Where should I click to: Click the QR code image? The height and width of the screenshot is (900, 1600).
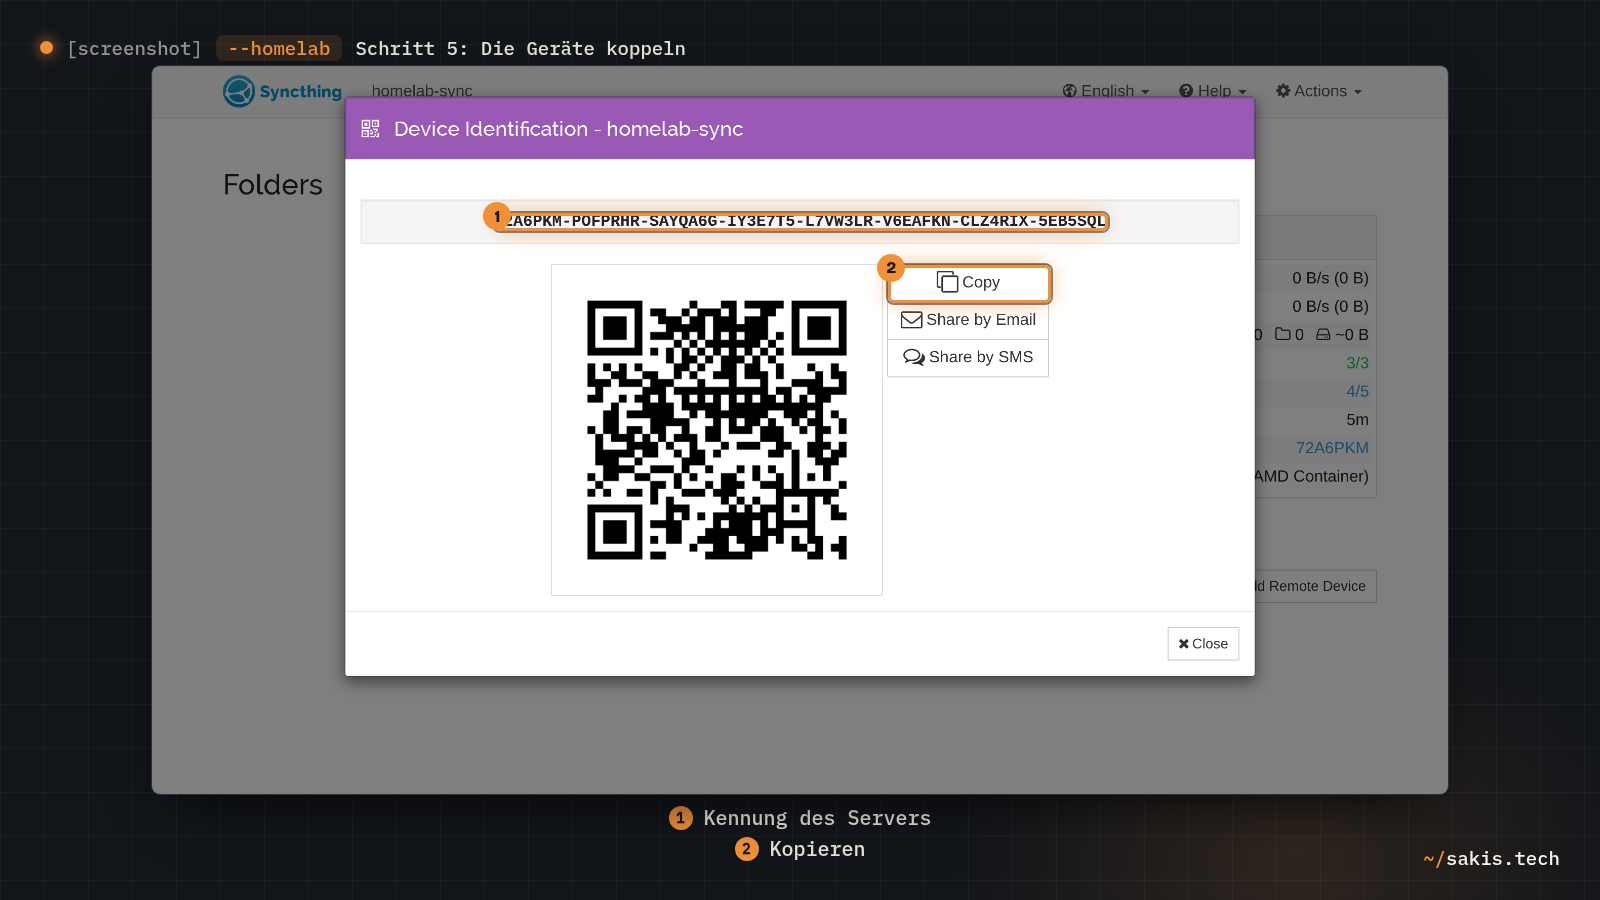click(x=717, y=430)
